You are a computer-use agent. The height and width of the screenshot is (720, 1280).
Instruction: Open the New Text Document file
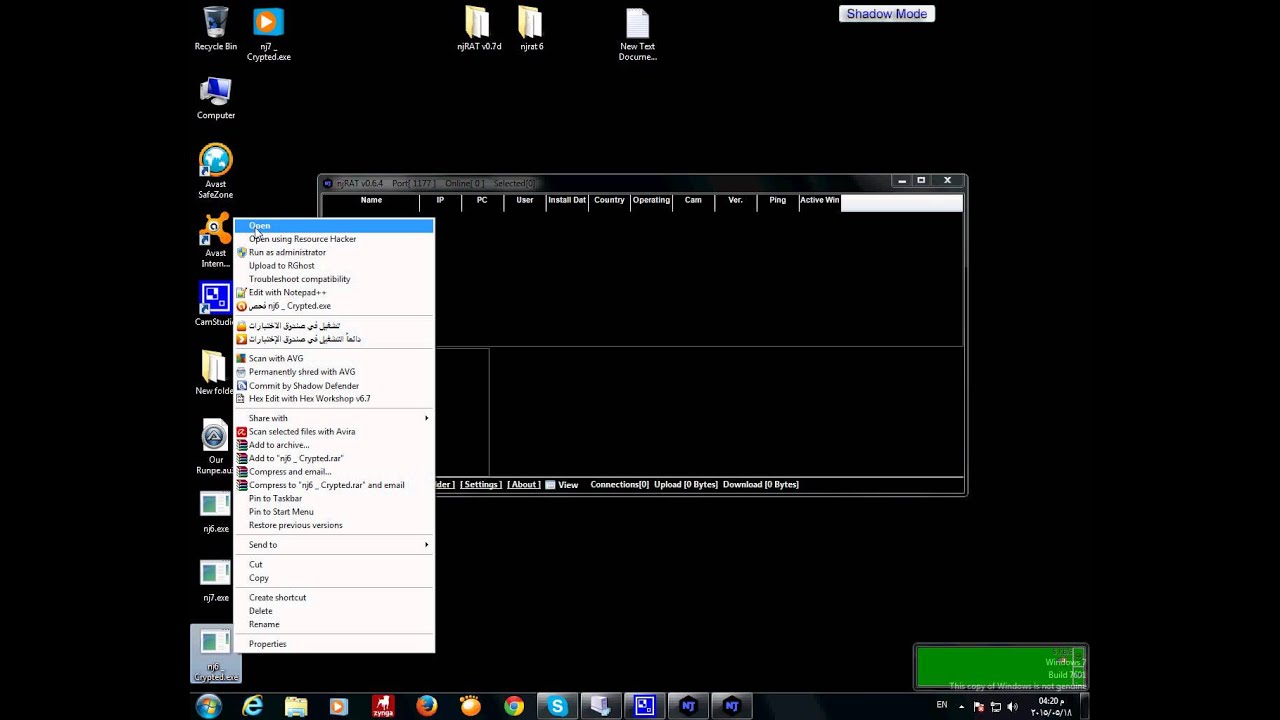tap(637, 35)
